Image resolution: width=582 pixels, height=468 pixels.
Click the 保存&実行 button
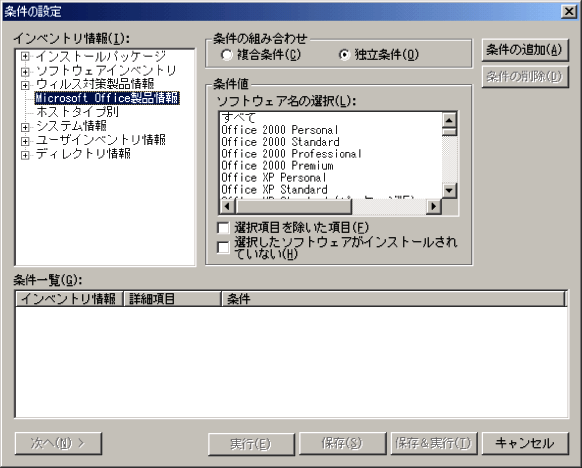(x=434, y=443)
